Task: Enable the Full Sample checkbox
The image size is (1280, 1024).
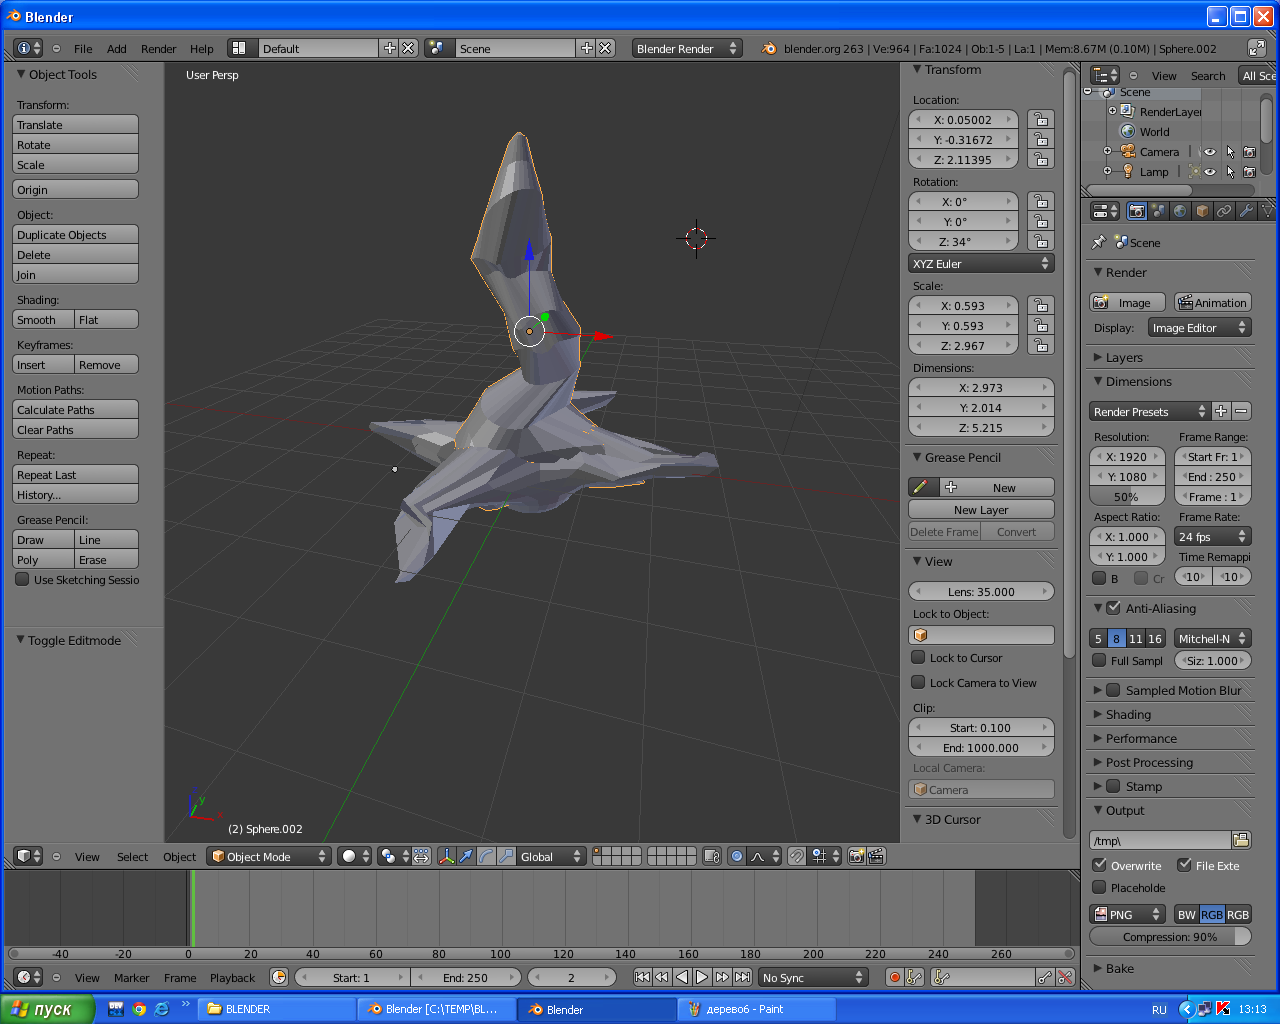Action: pos(1099,661)
